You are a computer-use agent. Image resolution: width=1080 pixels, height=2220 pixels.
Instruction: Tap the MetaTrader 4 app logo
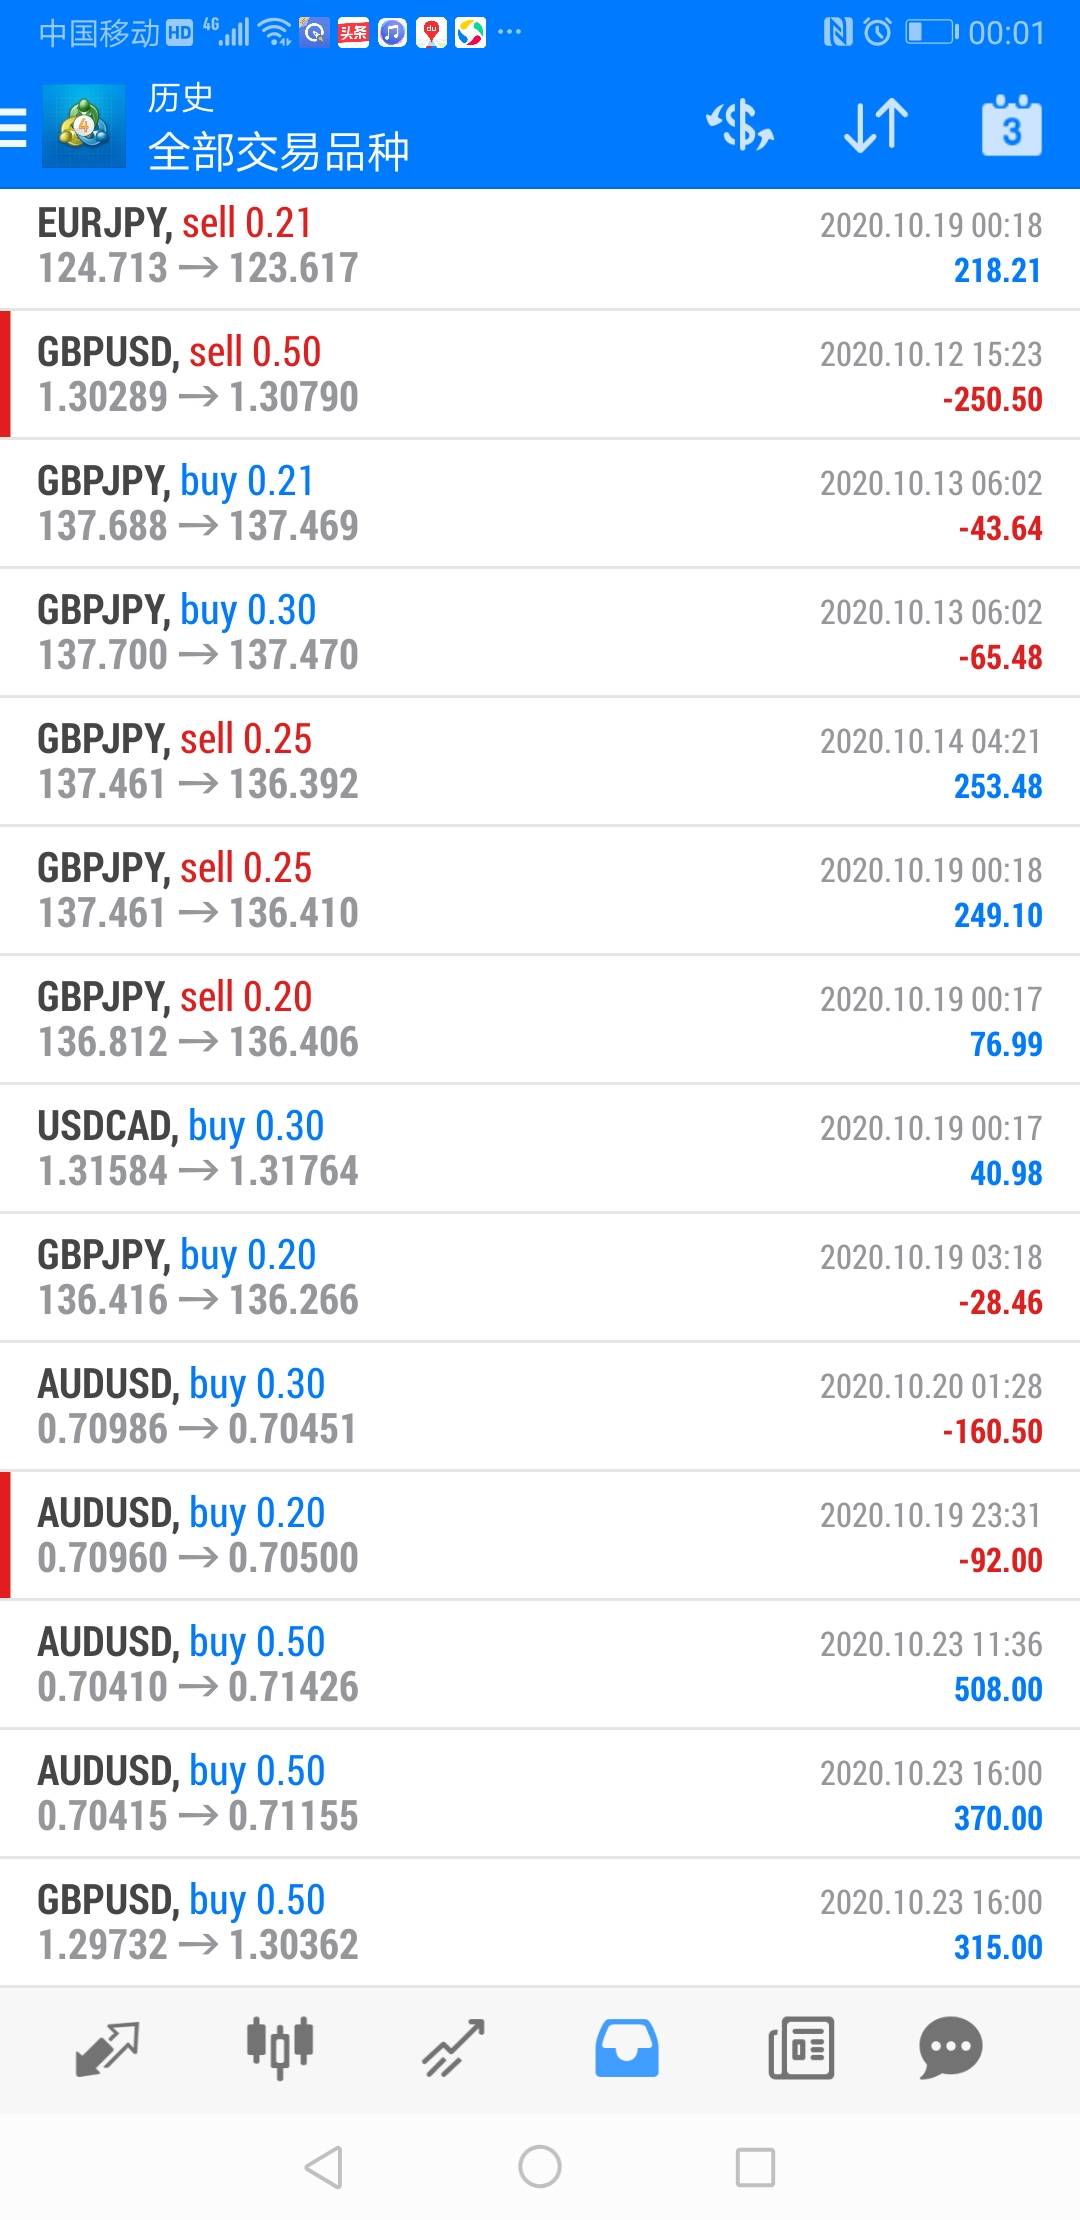[x=83, y=126]
